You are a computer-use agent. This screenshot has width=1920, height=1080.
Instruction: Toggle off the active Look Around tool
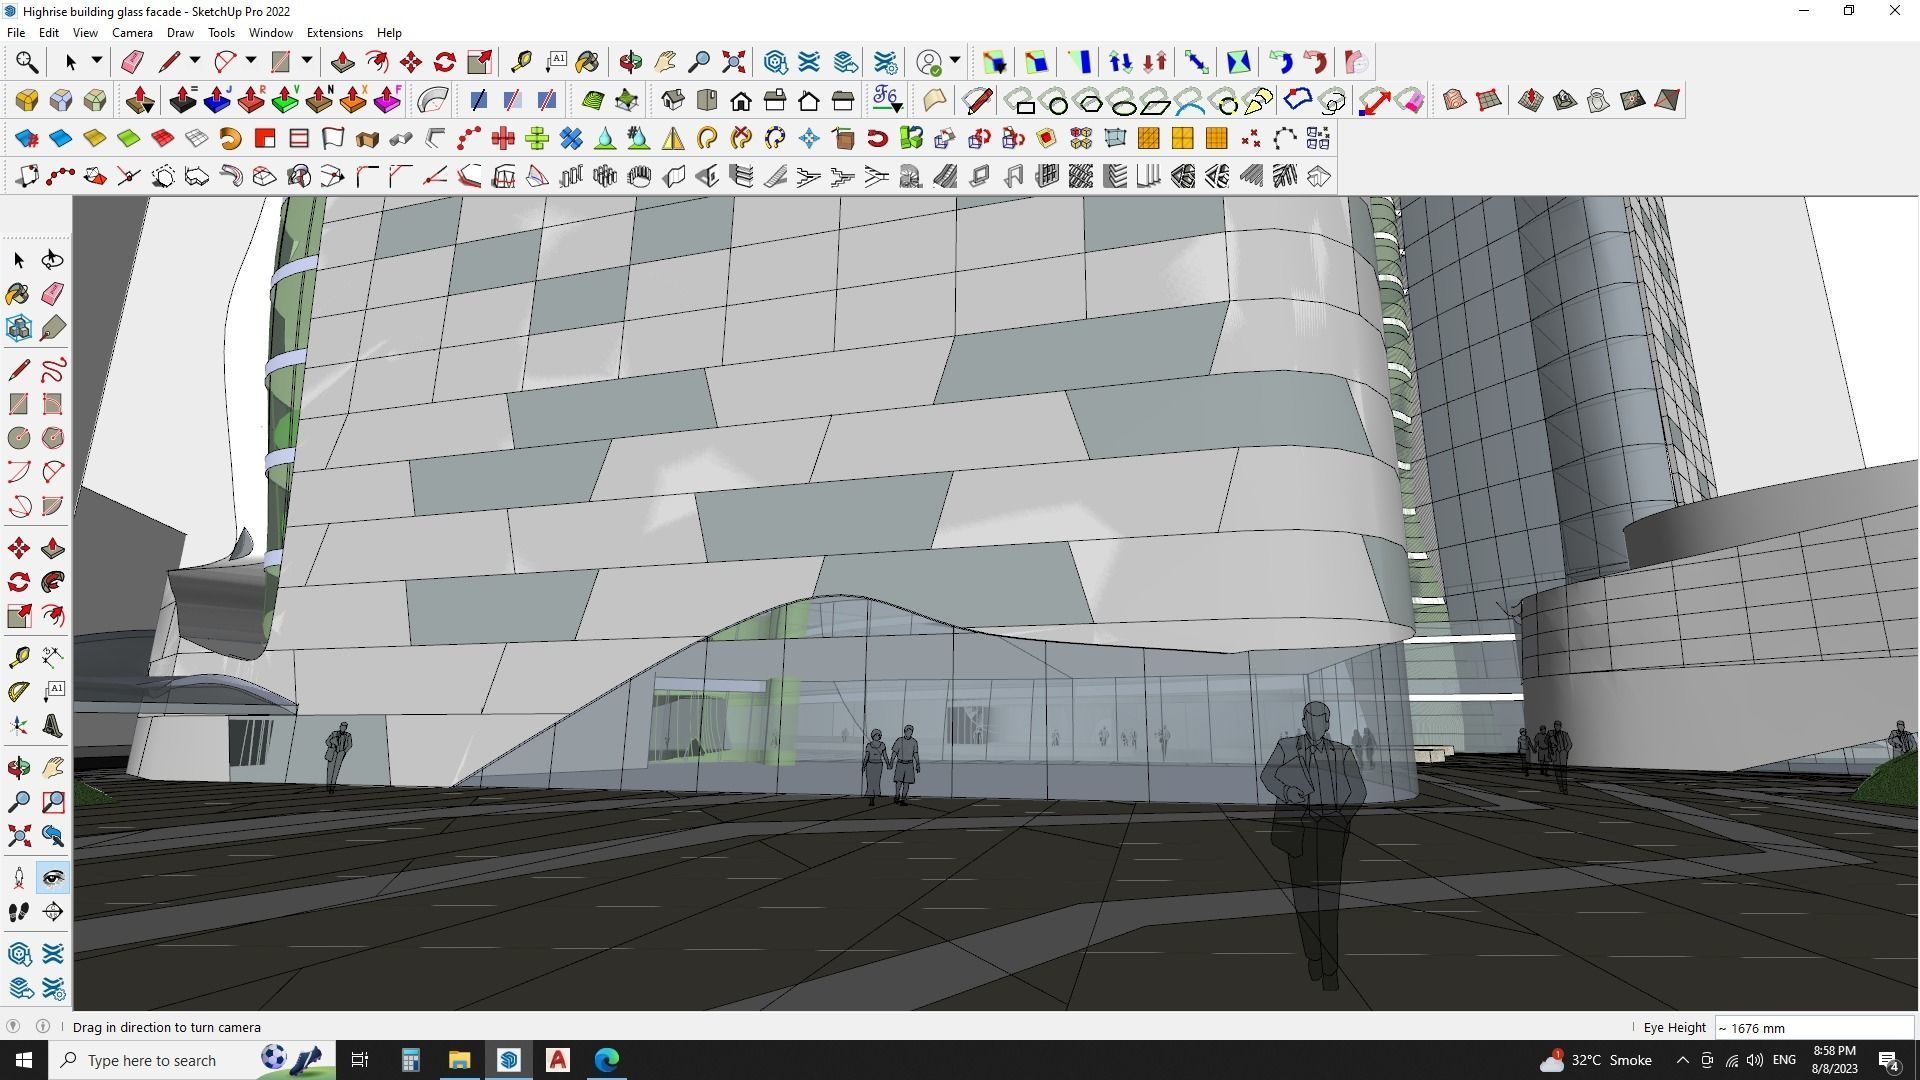[51, 877]
